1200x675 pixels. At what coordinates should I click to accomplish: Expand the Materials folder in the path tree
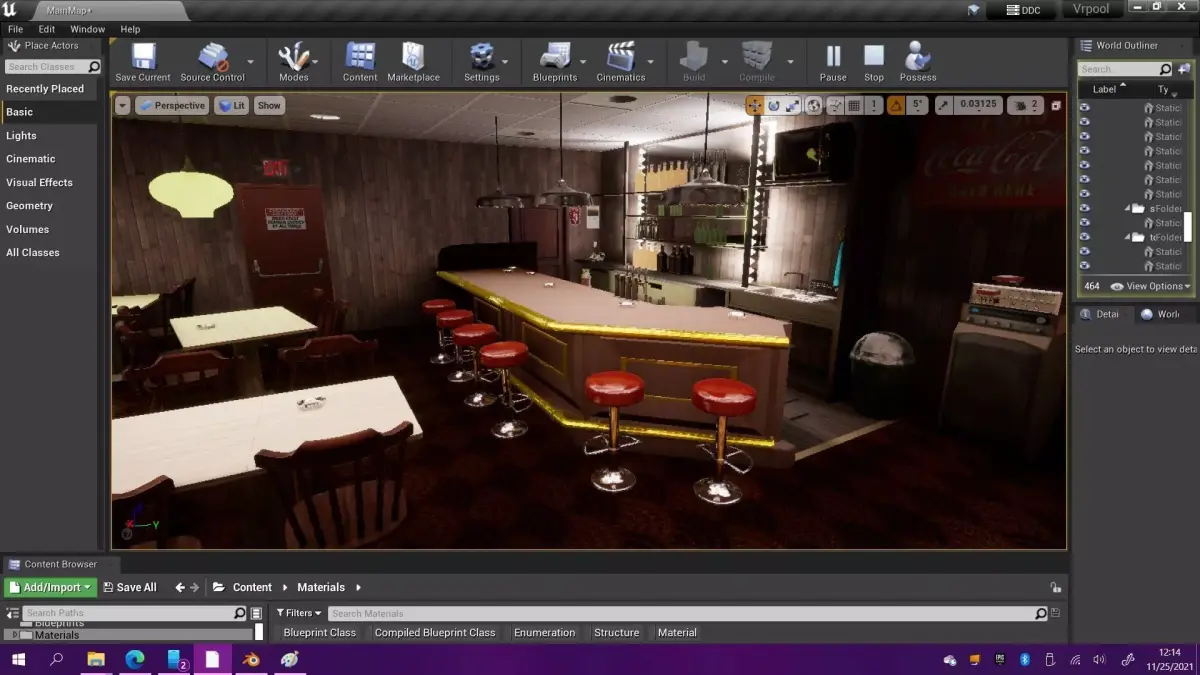pyautogui.click(x=15, y=635)
